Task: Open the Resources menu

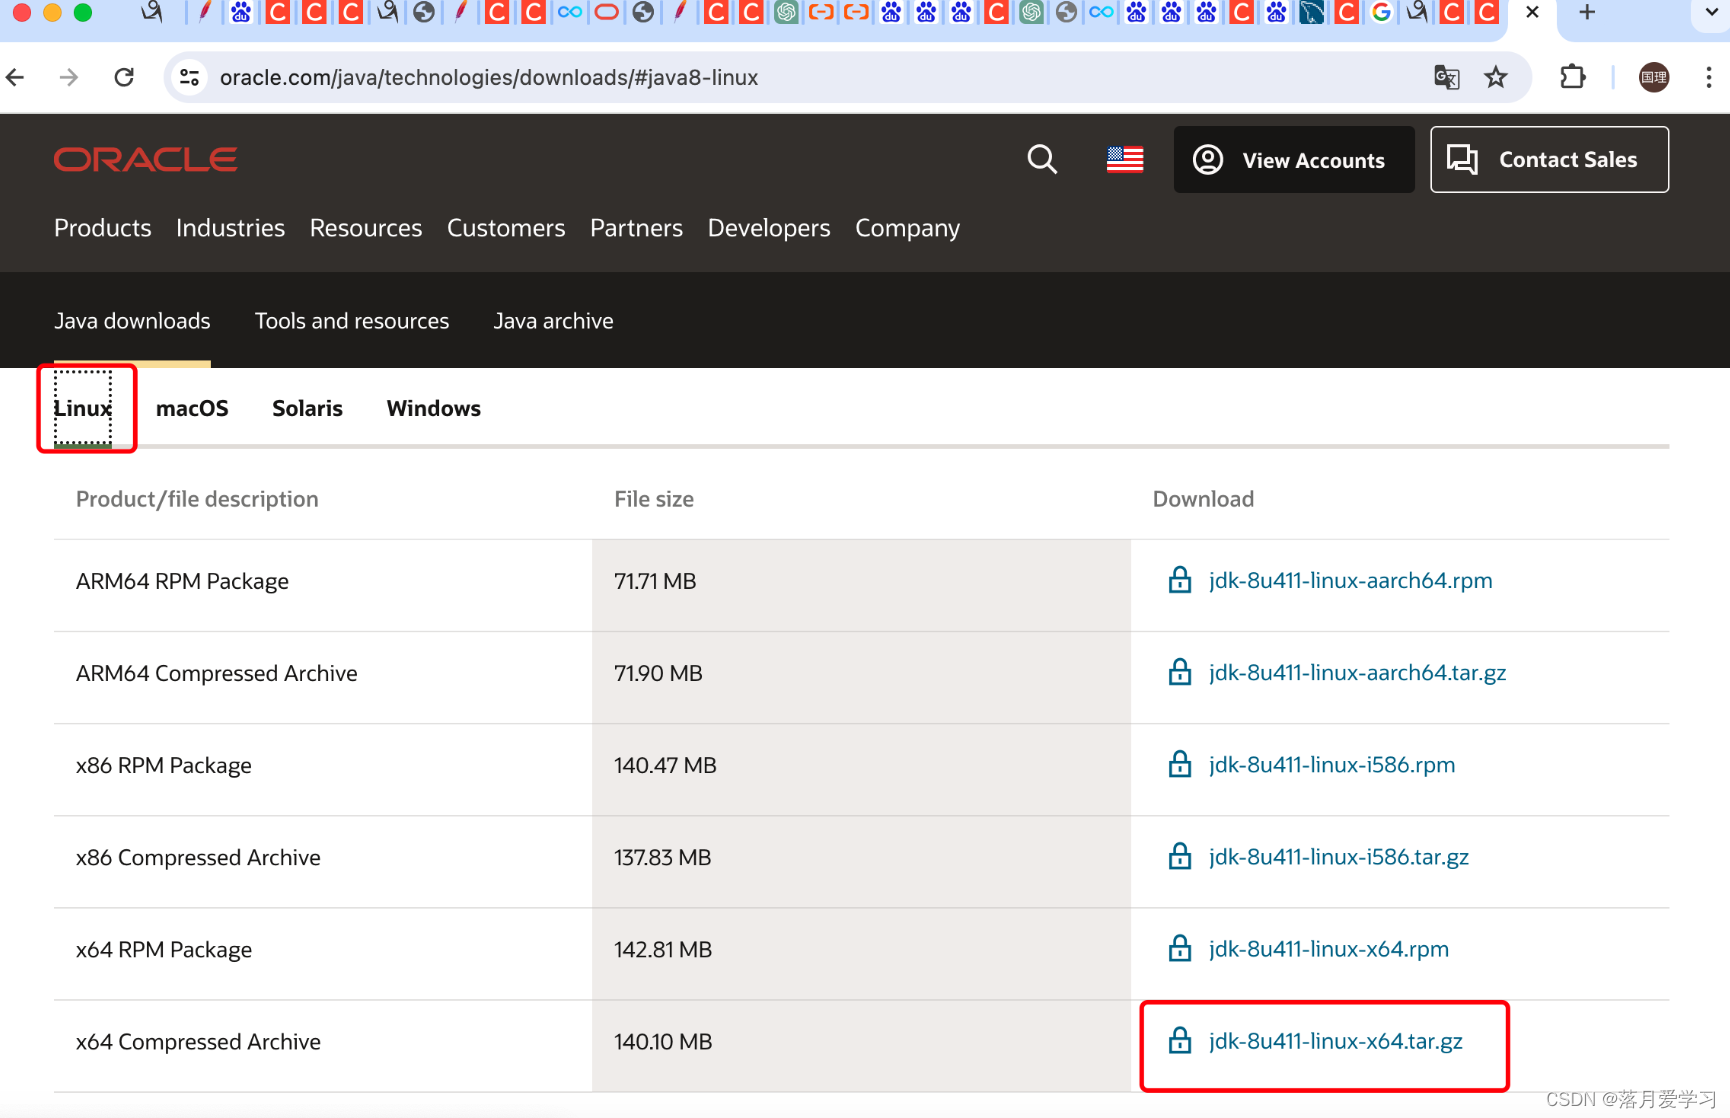Action: click(x=366, y=228)
